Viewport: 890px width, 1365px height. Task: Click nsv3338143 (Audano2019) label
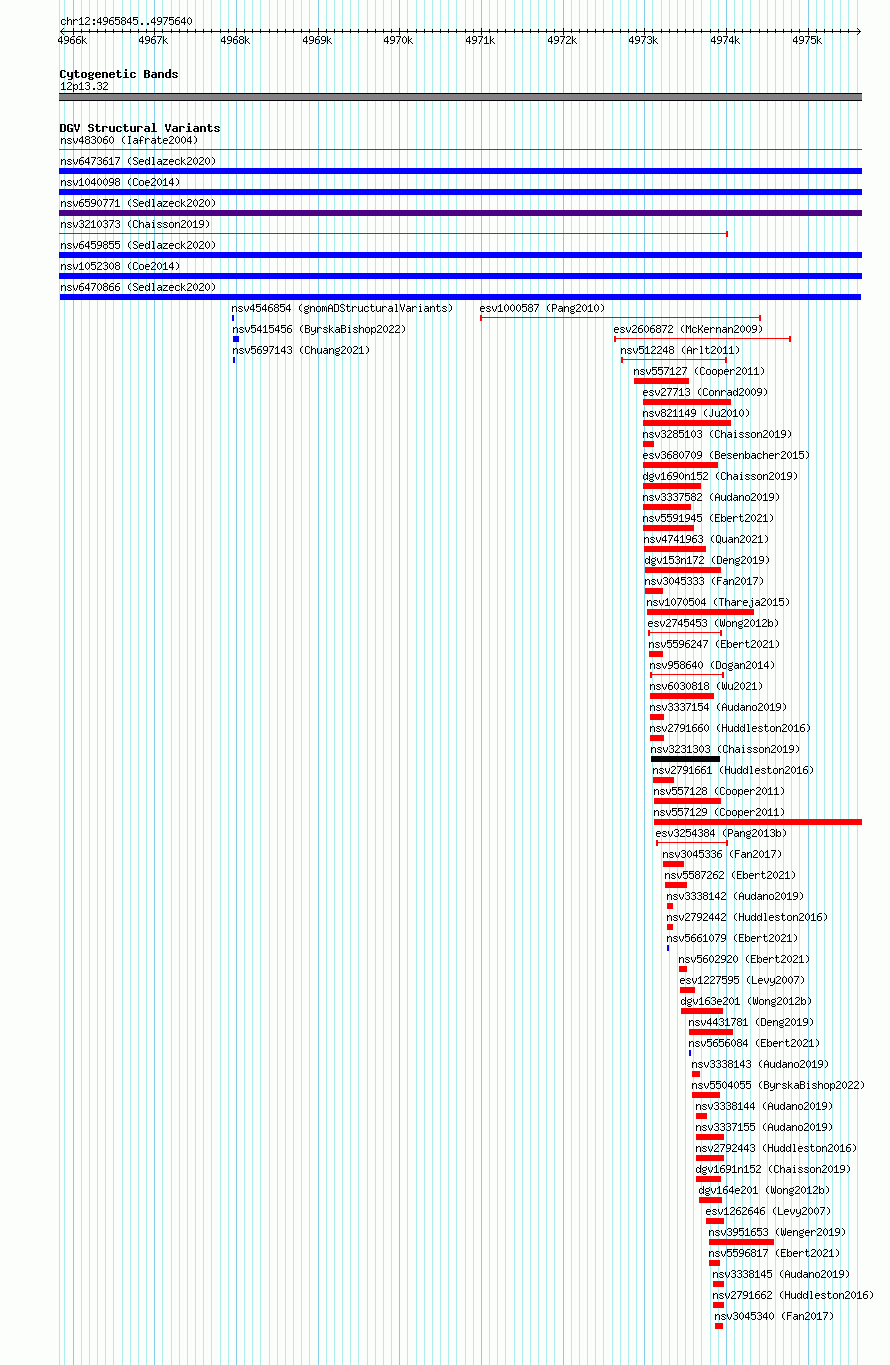(x=760, y=1064)
